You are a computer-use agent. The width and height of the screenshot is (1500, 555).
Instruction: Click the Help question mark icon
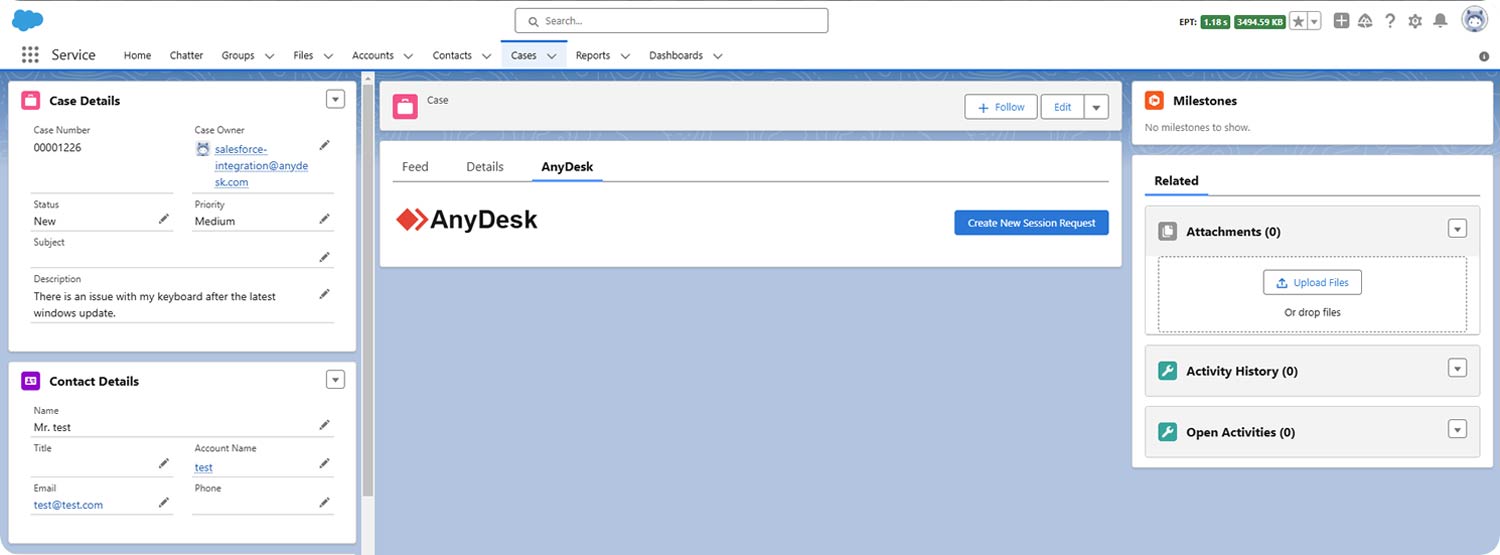1390,21
